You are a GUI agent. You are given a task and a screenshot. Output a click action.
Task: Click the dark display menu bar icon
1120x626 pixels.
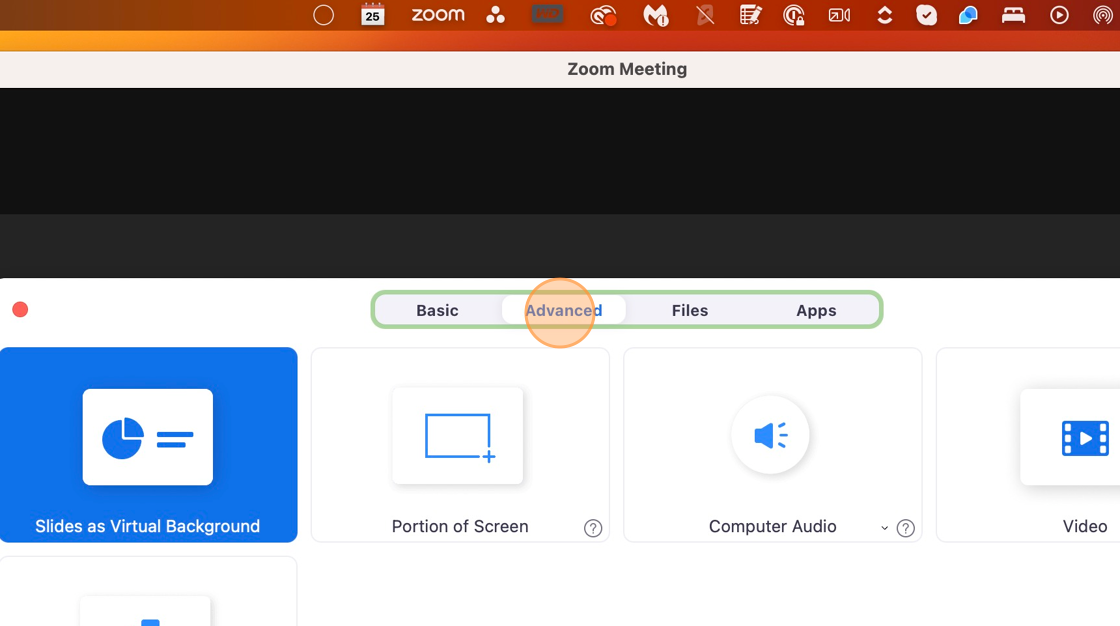coord(547,14)
